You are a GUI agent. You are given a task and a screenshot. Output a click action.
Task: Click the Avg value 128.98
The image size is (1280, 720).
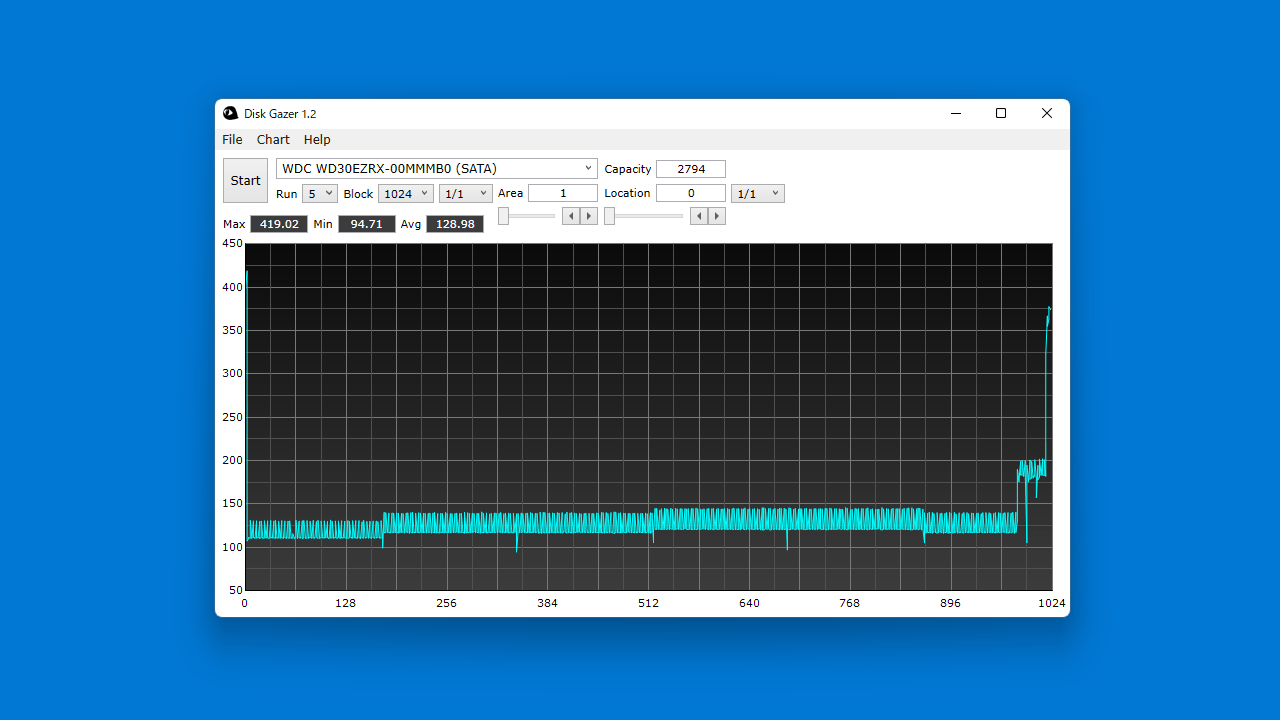[455, 224]
